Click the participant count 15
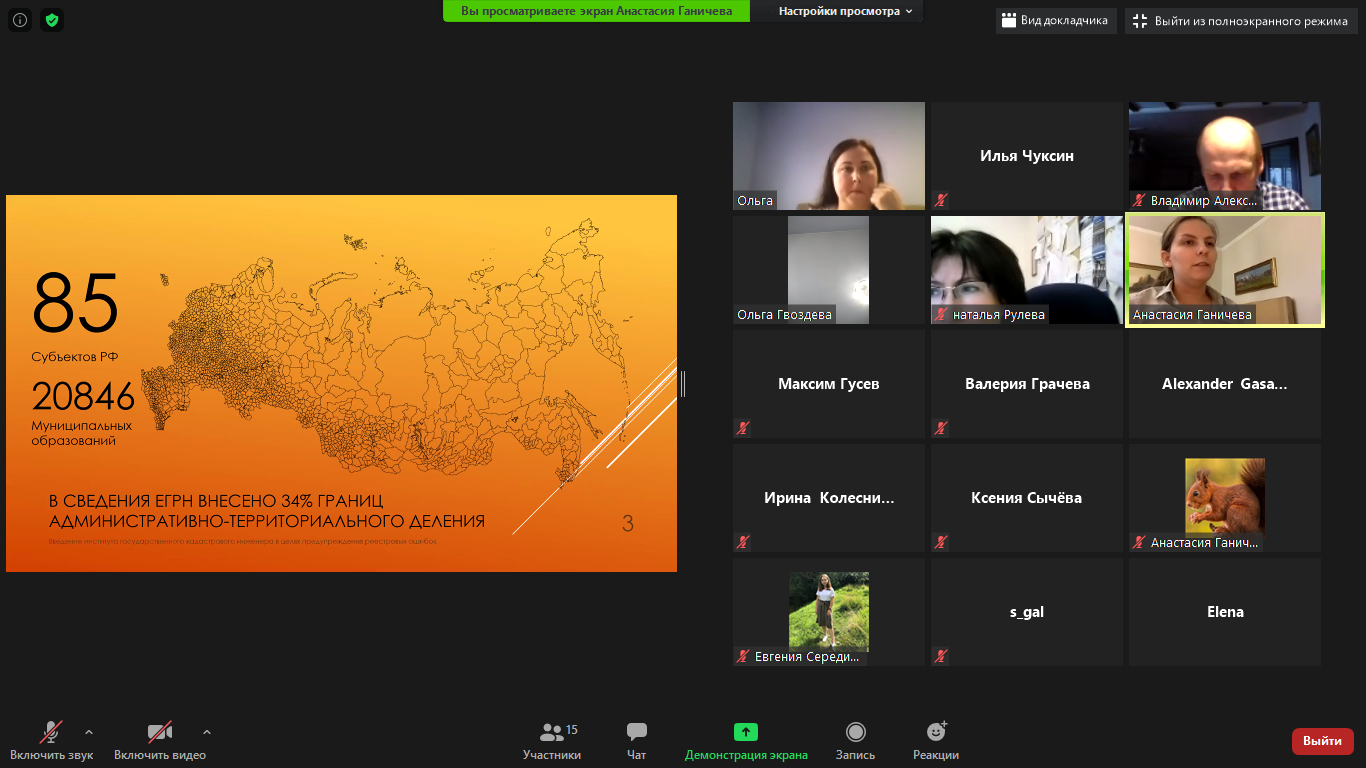 click(572, 730)
